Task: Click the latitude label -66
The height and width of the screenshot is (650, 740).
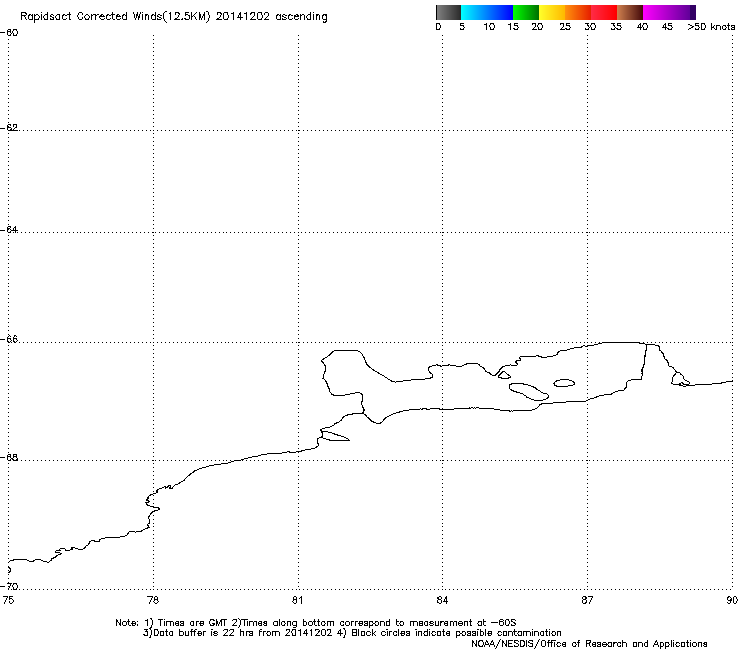Action: click(9, 340)
